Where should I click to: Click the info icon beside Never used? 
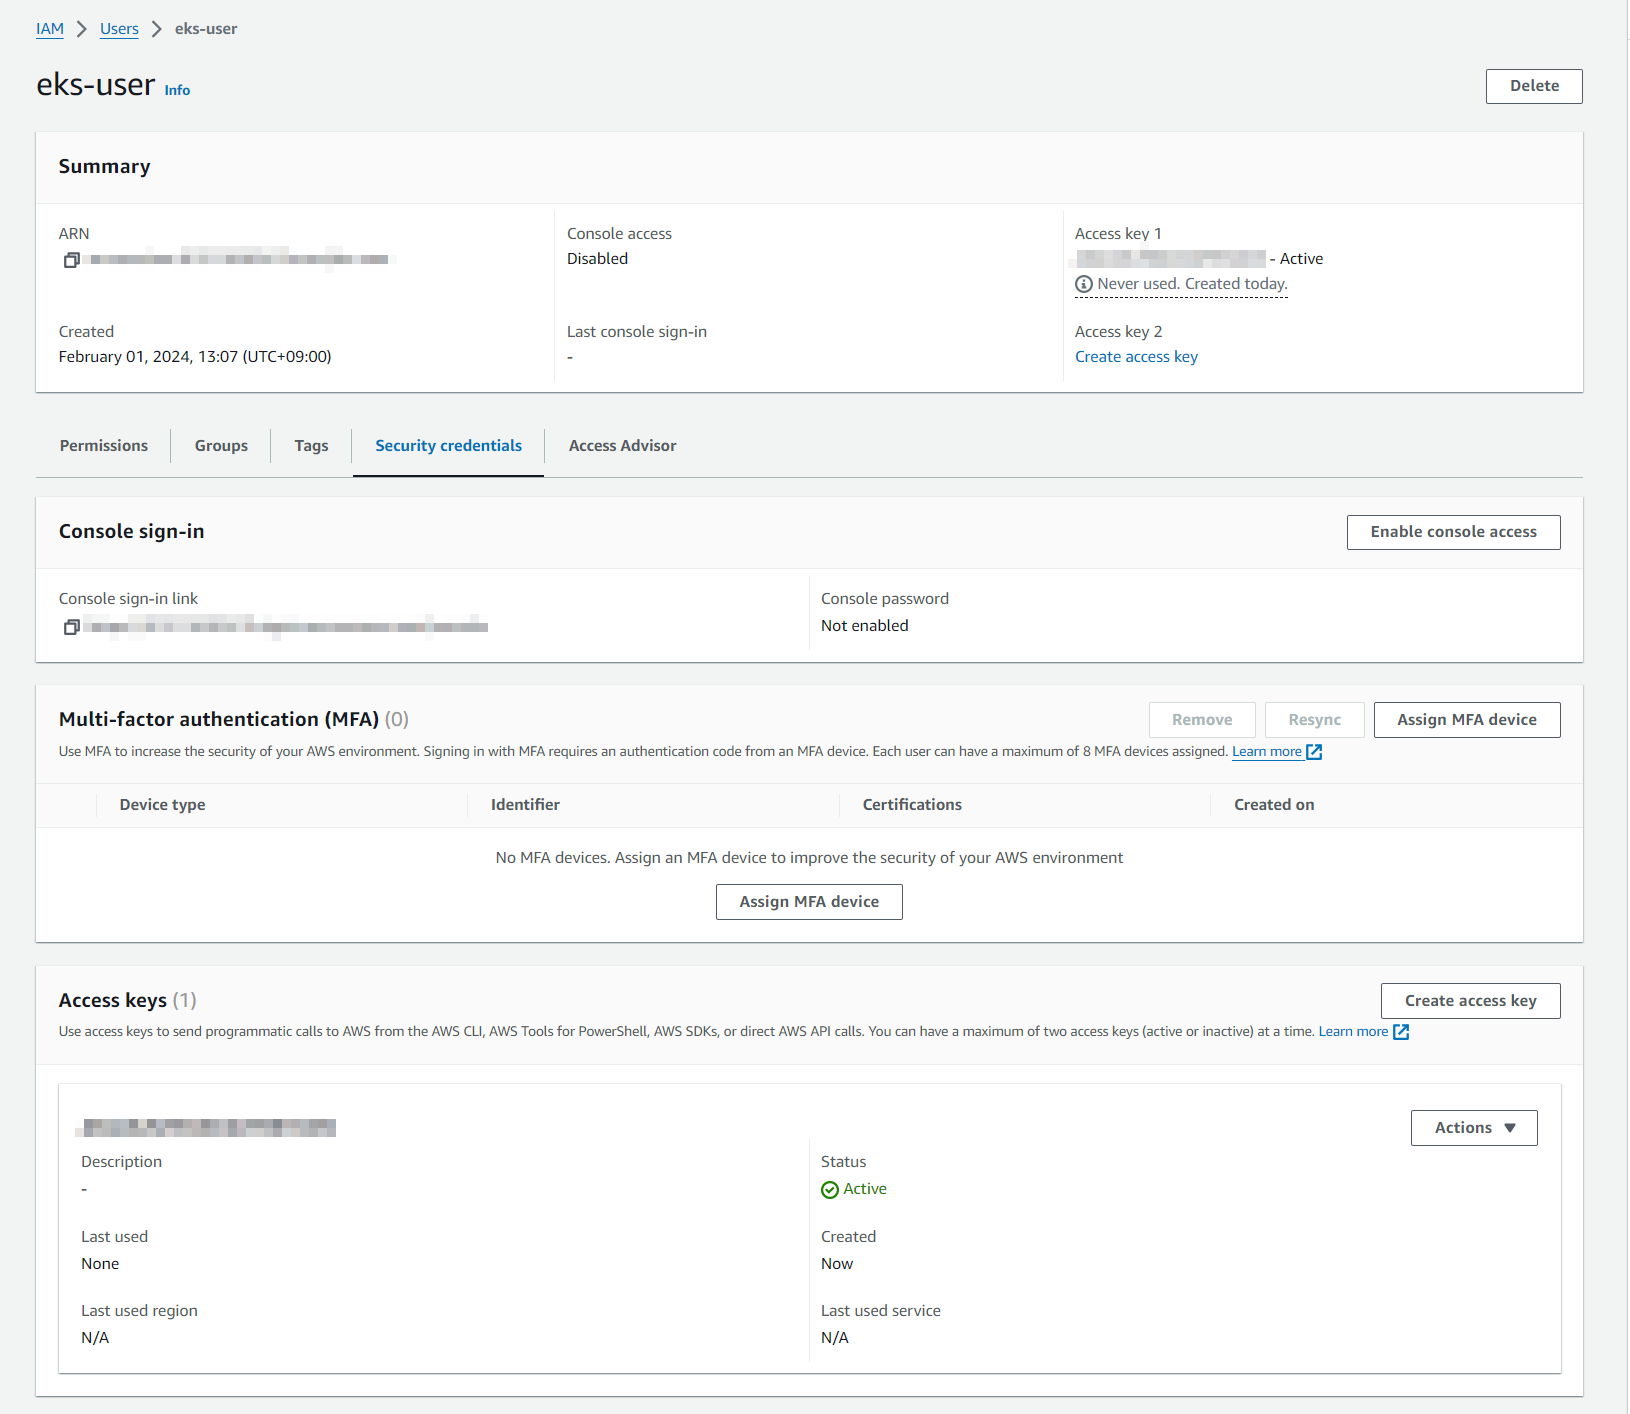pos(1083,285)
